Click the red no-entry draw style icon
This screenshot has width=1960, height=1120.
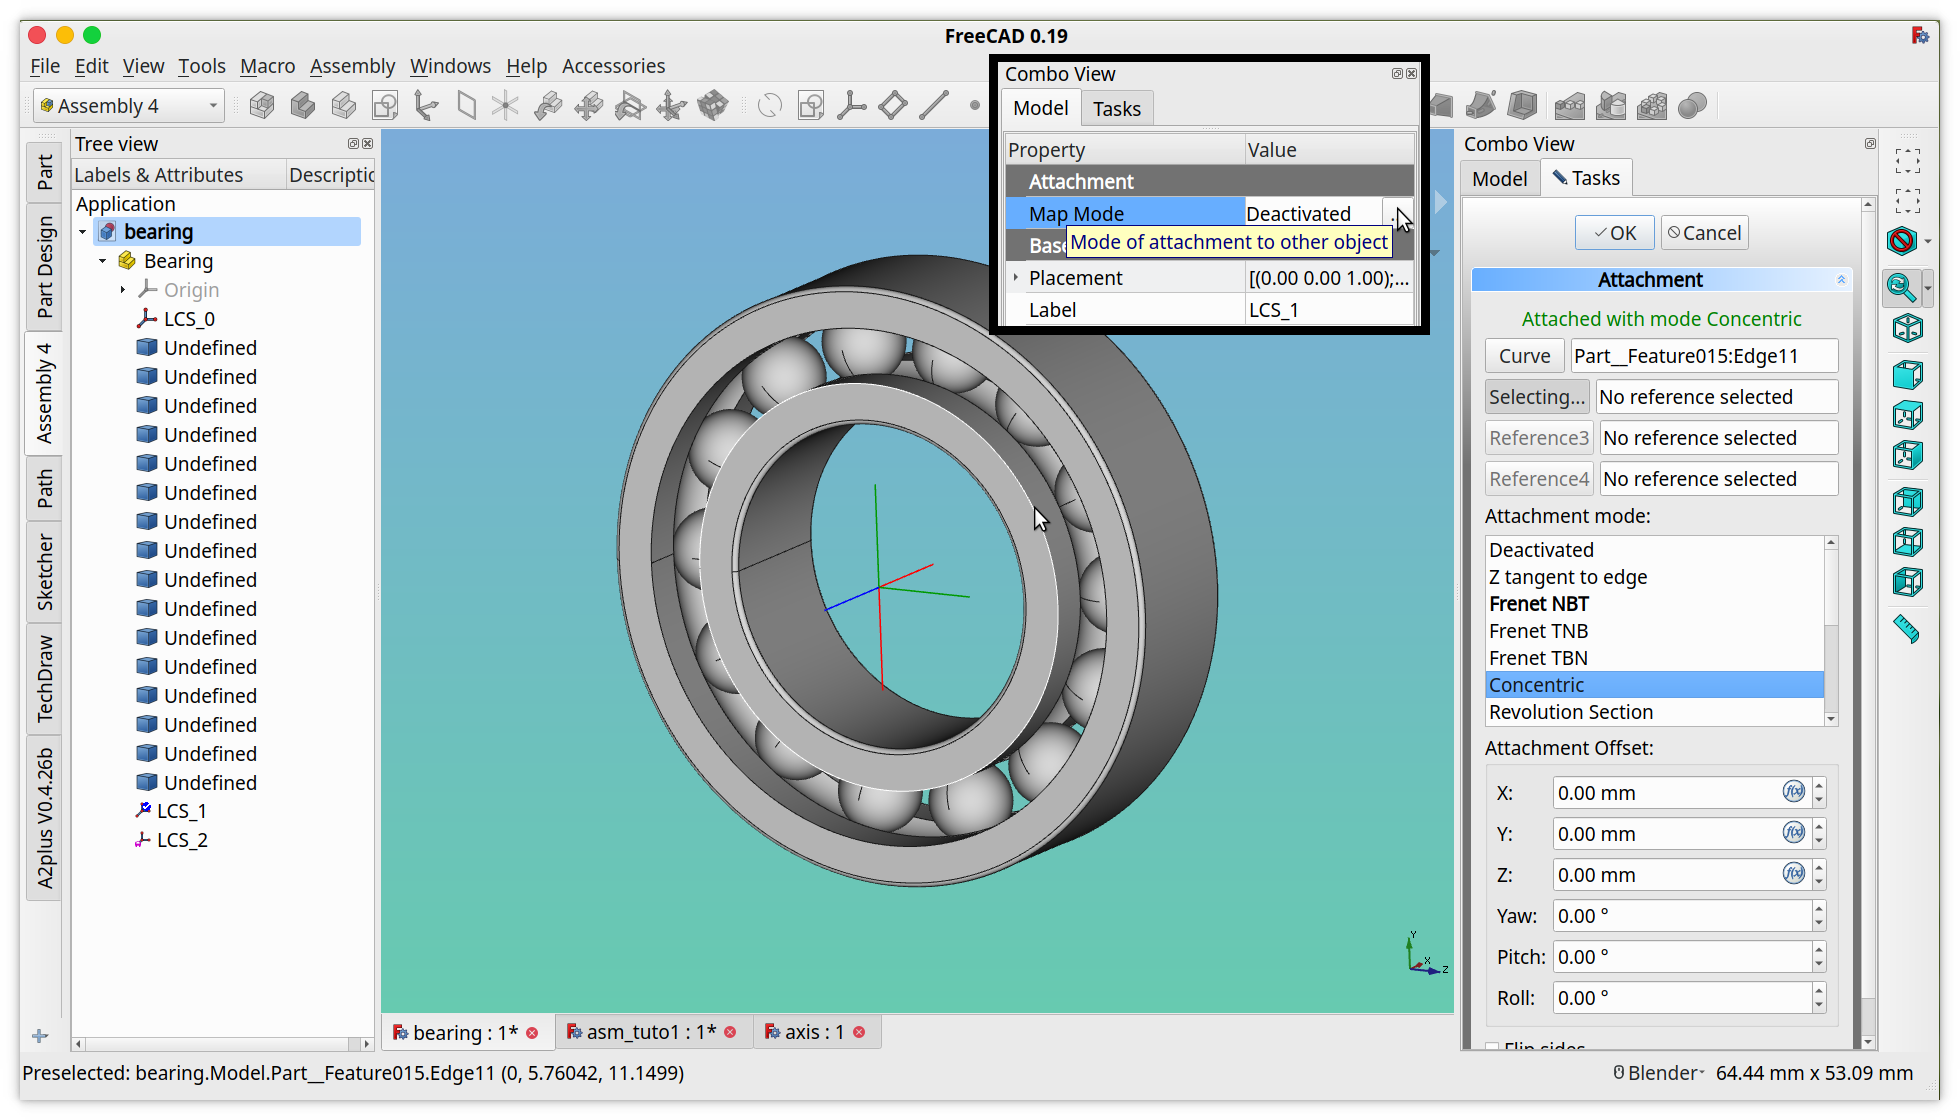pos(1901,241)
